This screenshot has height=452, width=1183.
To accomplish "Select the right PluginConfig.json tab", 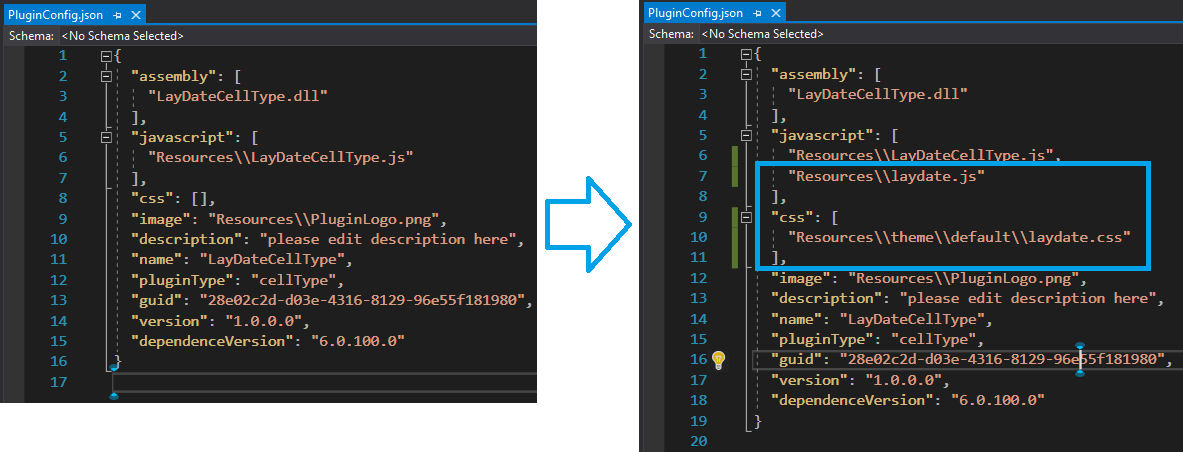I will click(695, 14).
